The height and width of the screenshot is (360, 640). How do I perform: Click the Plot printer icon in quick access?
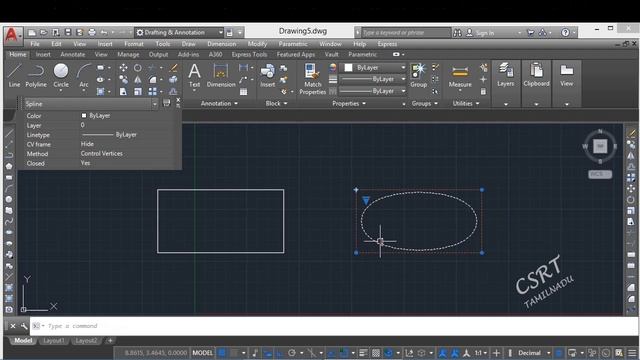92,33
